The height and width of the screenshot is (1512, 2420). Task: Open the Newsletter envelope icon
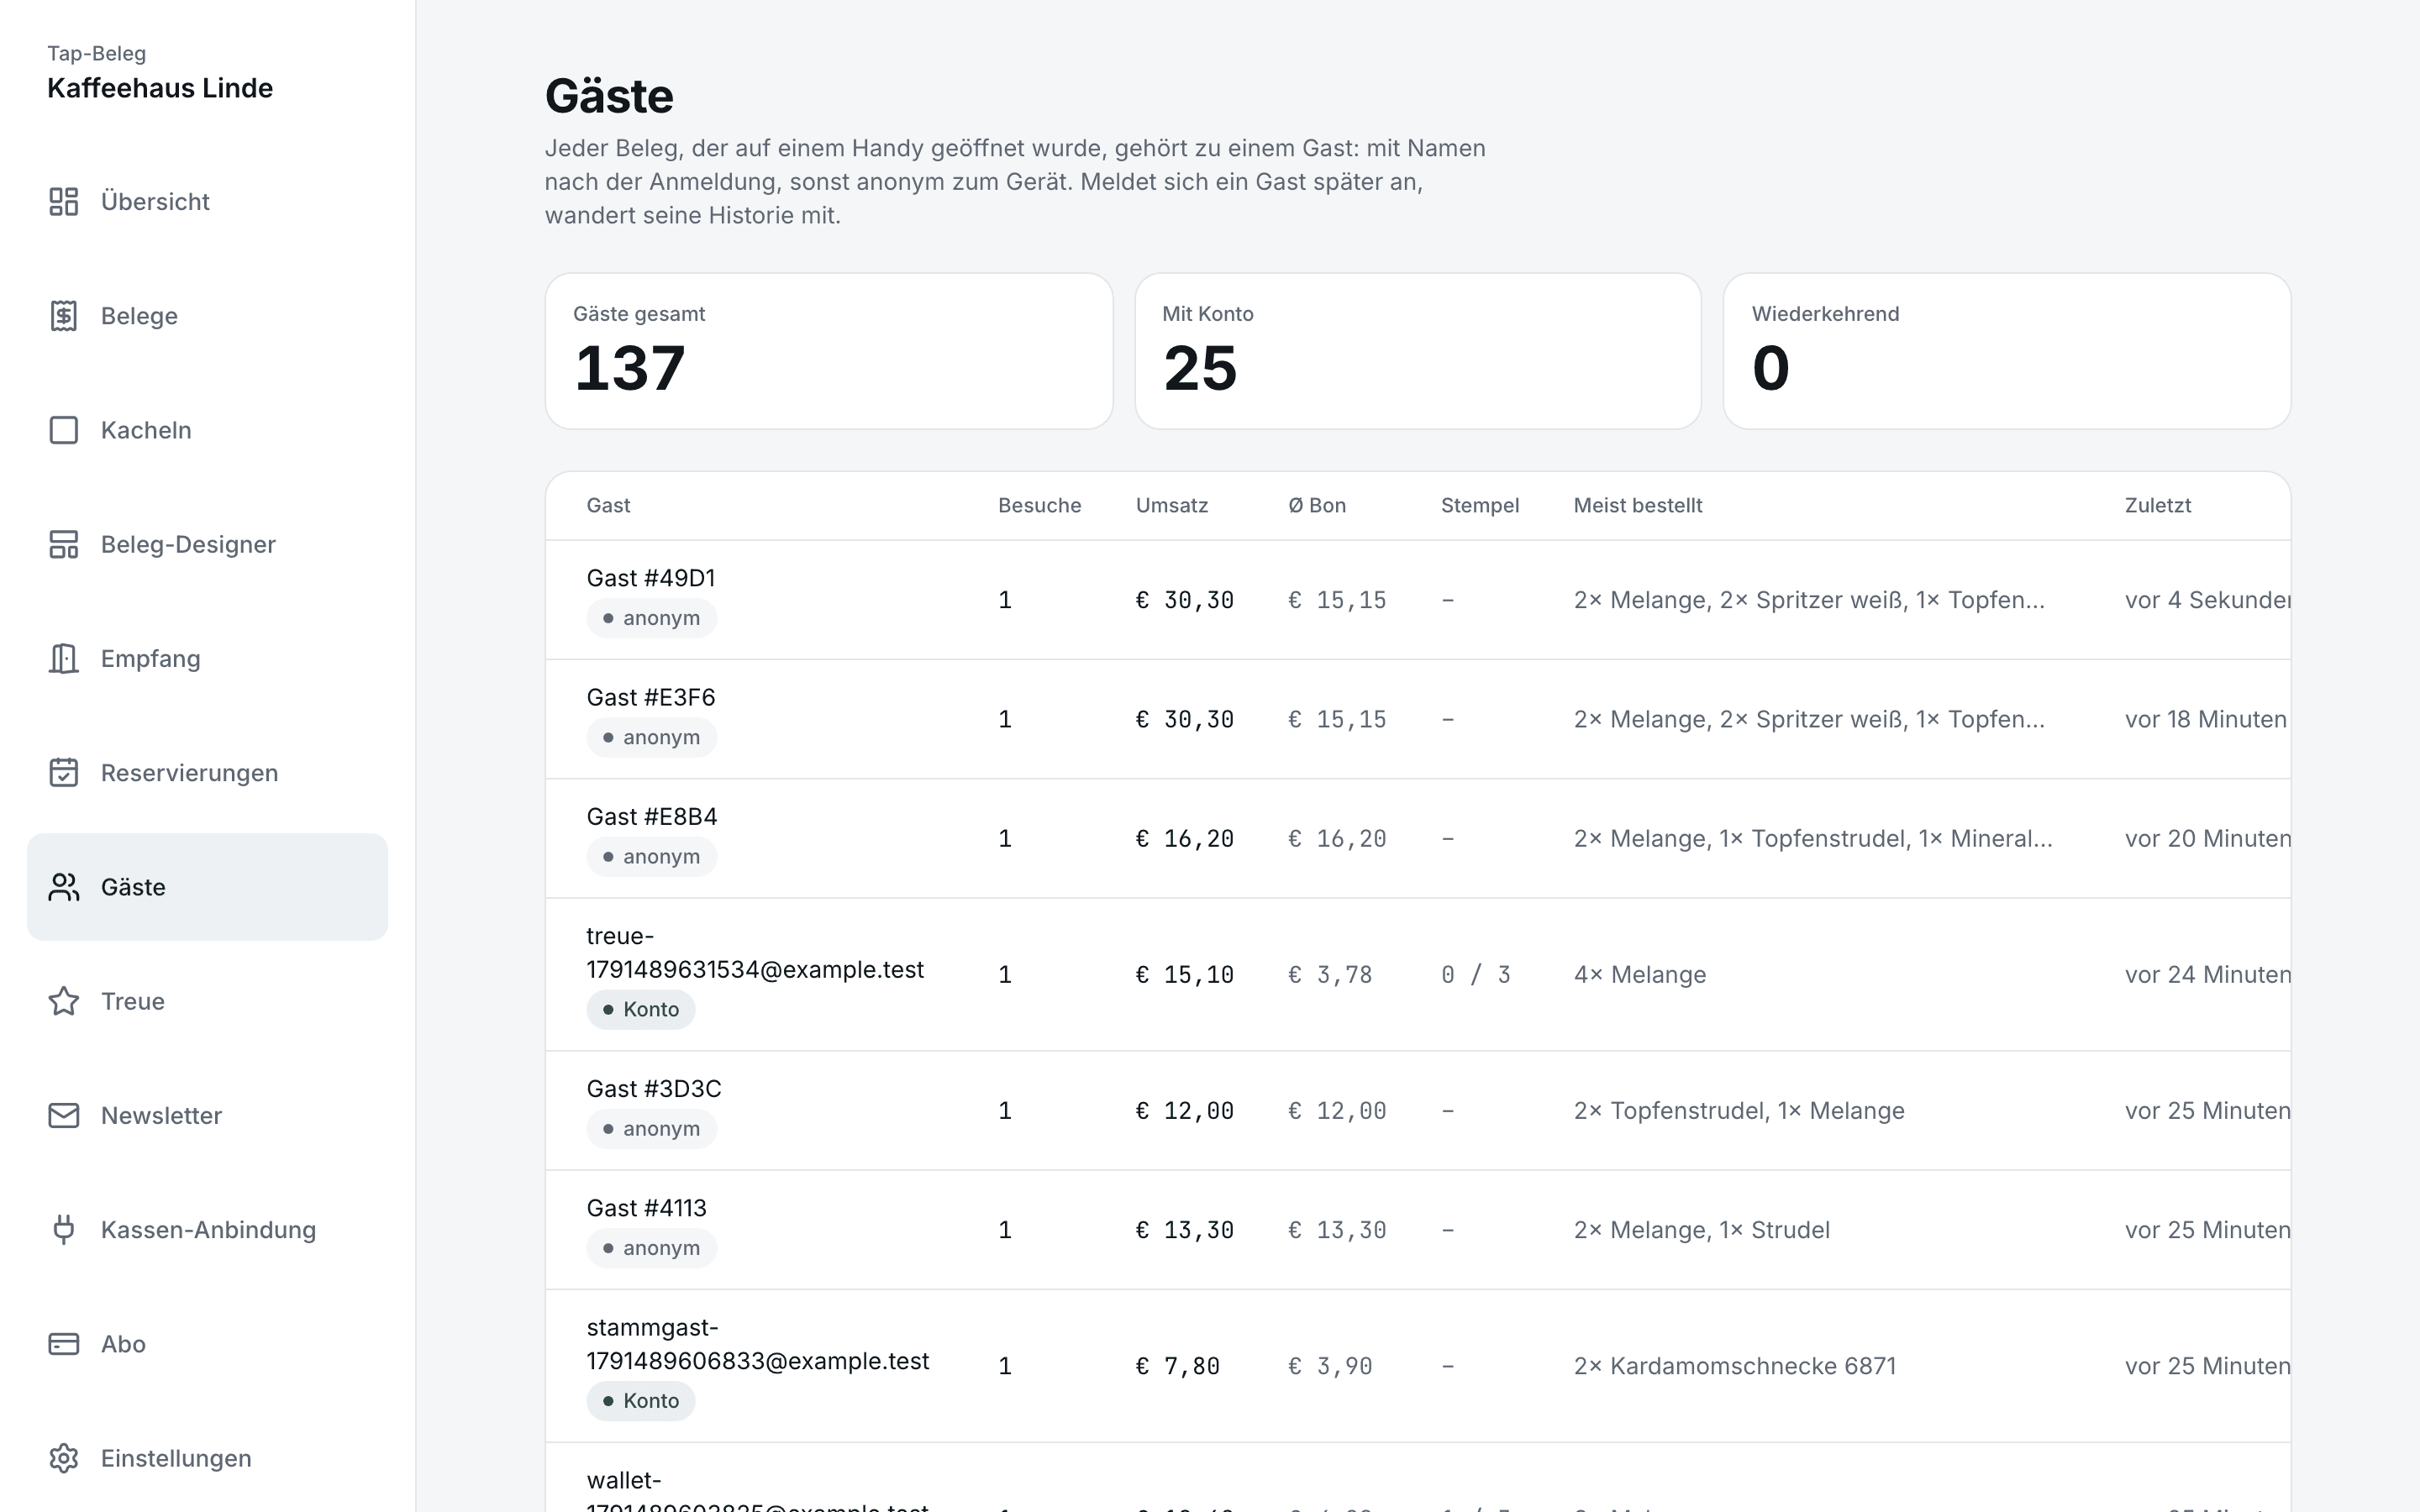[x=64, y=1115]
